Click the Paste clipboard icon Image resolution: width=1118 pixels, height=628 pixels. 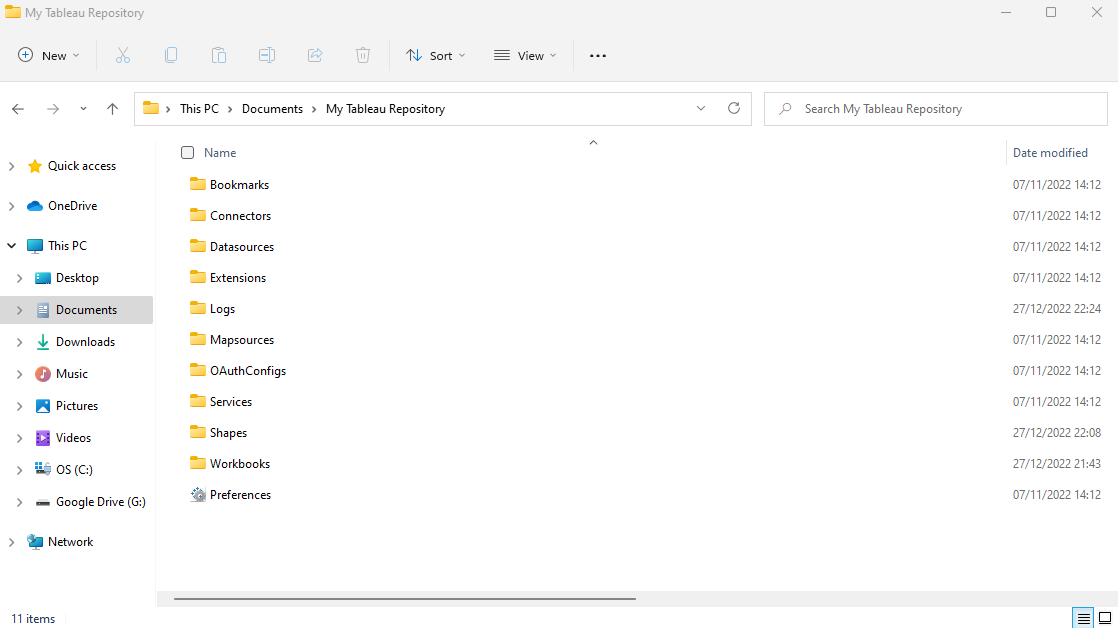point(219,56)
